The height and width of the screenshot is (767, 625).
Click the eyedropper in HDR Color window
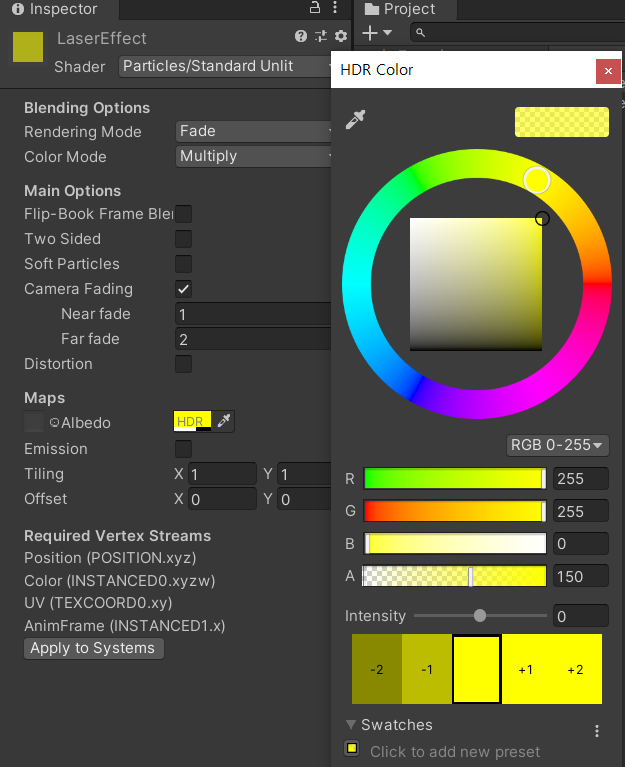click(355, 121)
